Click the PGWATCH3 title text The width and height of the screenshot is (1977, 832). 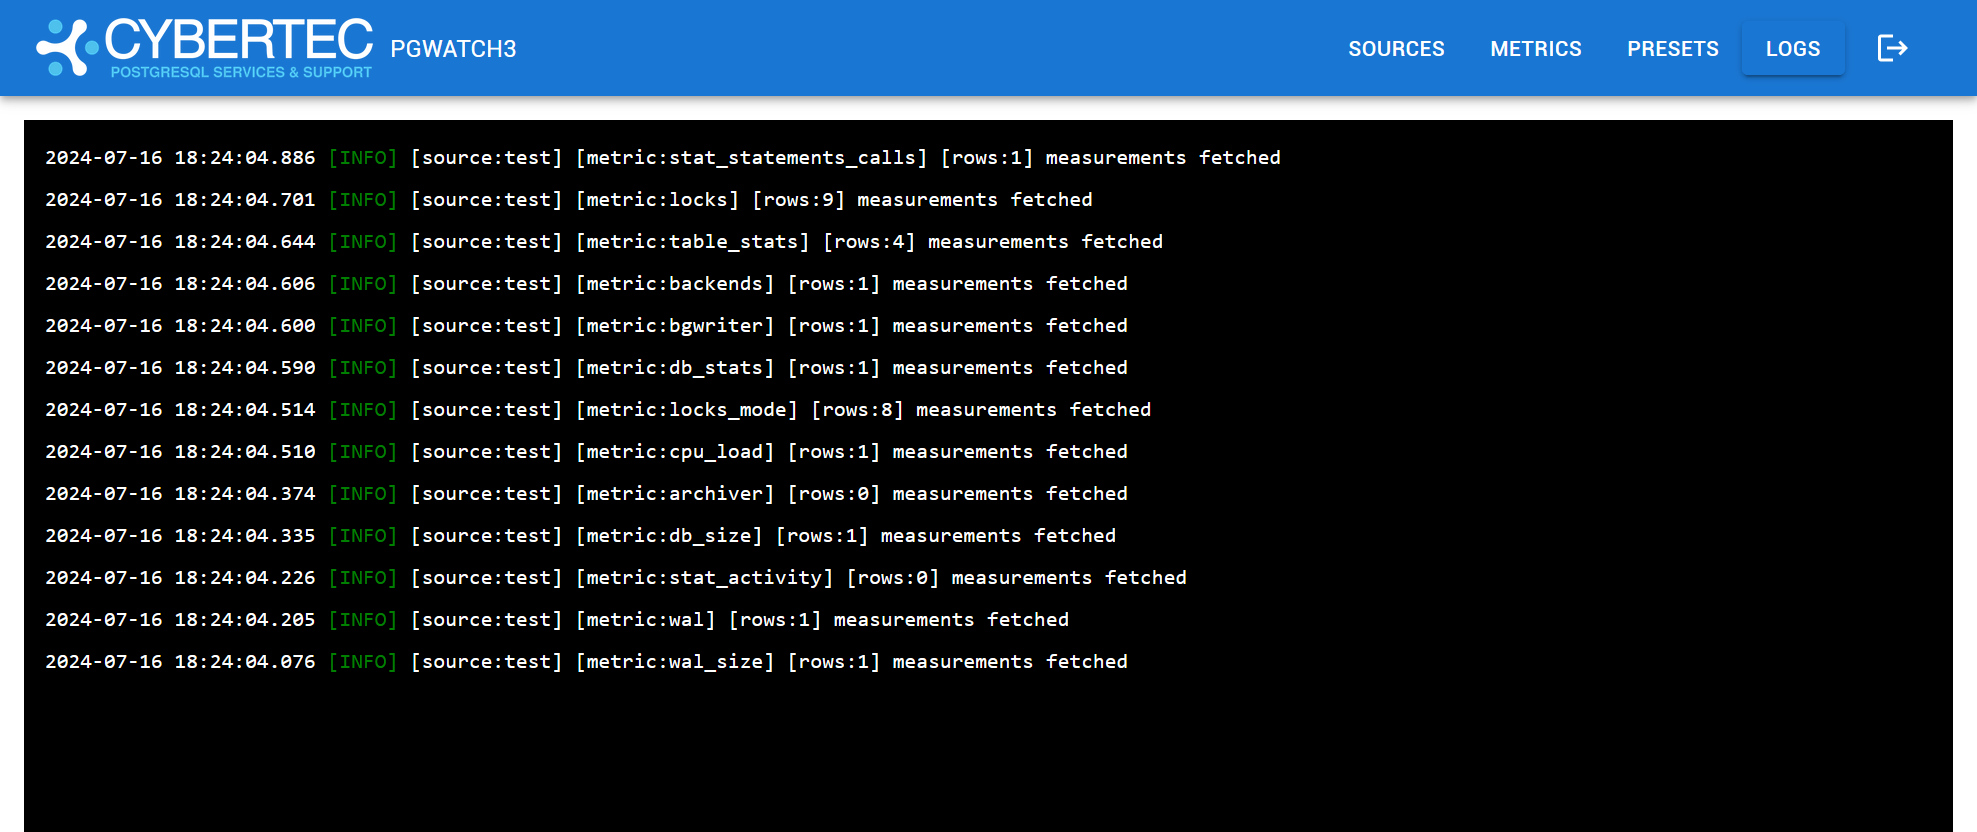click(x=453, y=49)
